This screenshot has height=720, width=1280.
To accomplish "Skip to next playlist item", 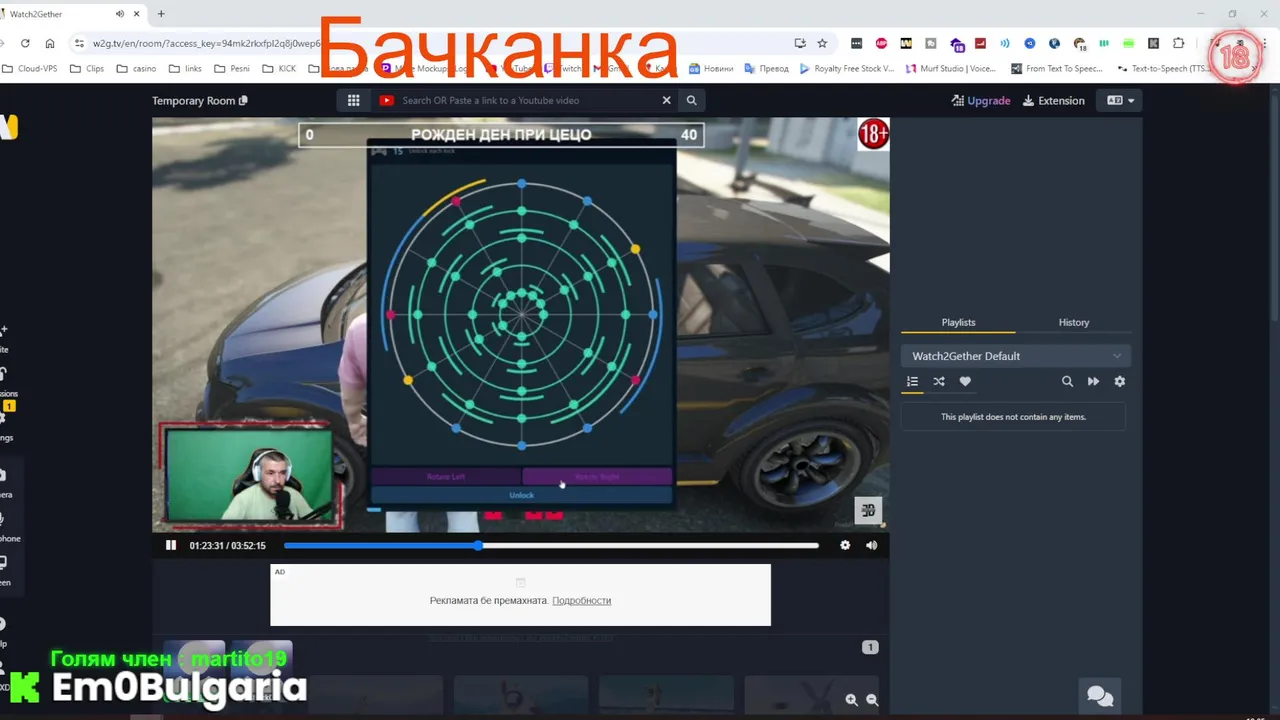I will coord(1093,381).
